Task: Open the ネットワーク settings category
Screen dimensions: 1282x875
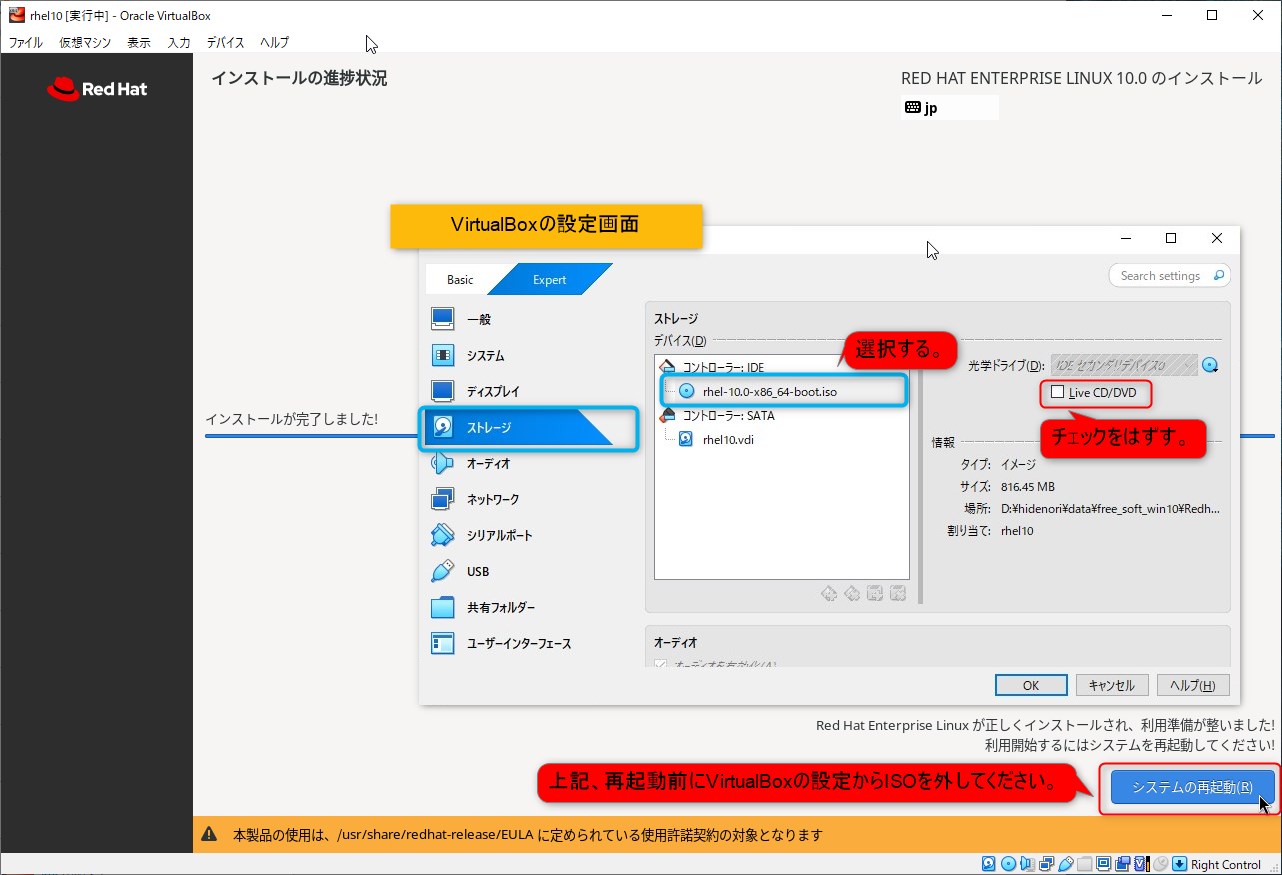Action: 493,499
